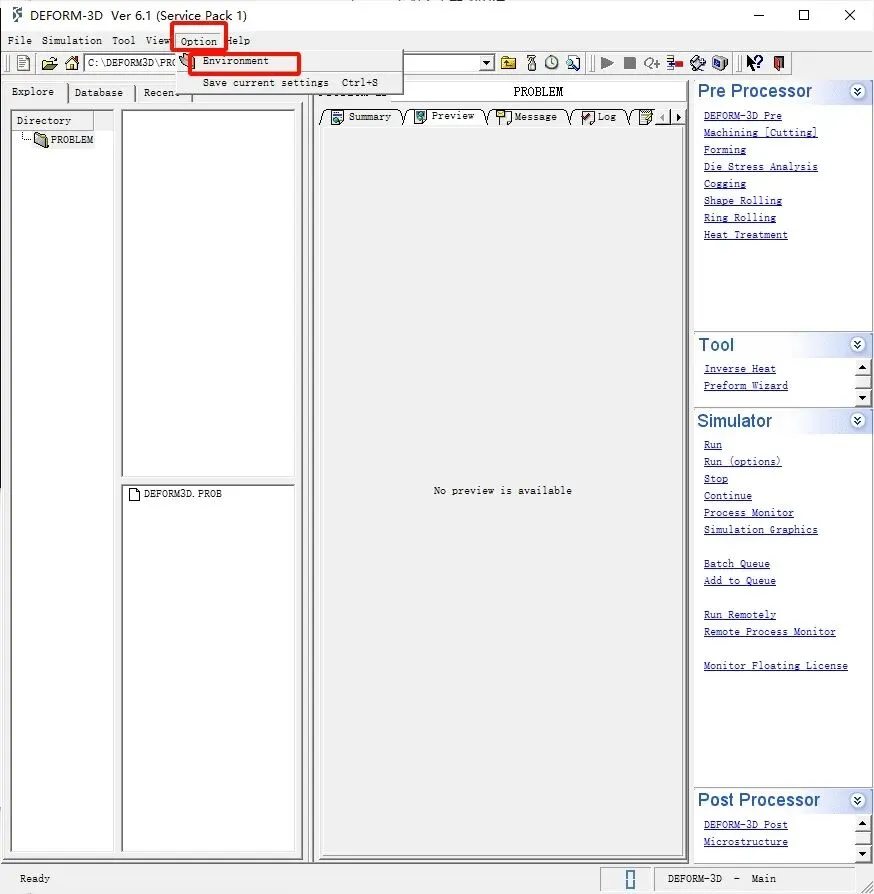
Task: Click the bottle-shaped toolbar icon
Action: coord(531,63)
